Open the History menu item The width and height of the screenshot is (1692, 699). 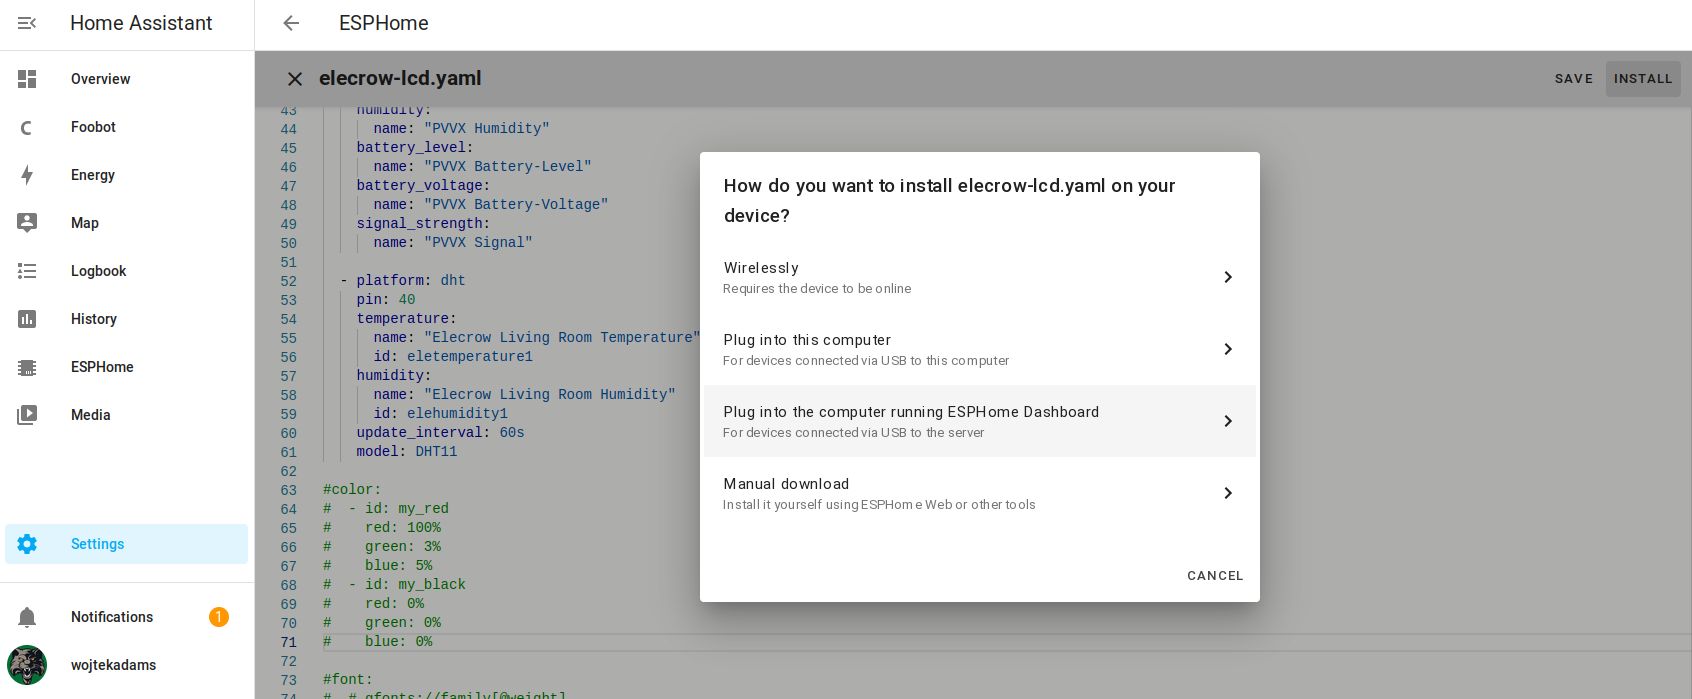pyautogui.click(x=127, y=319)
